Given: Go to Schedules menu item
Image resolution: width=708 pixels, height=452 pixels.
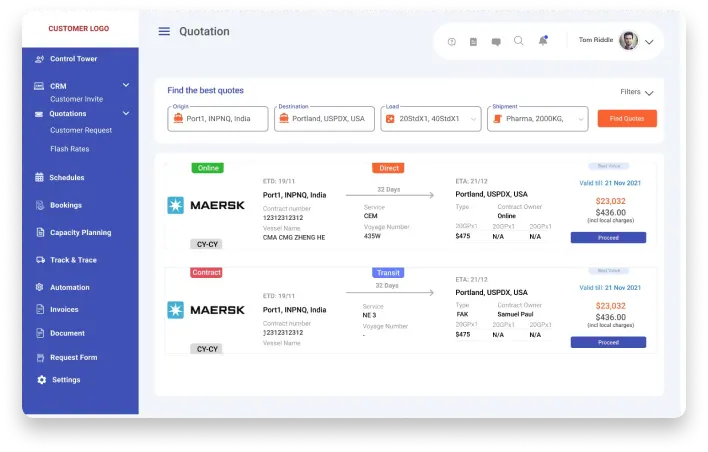Looking at the screenshot, I should [67, 177].
